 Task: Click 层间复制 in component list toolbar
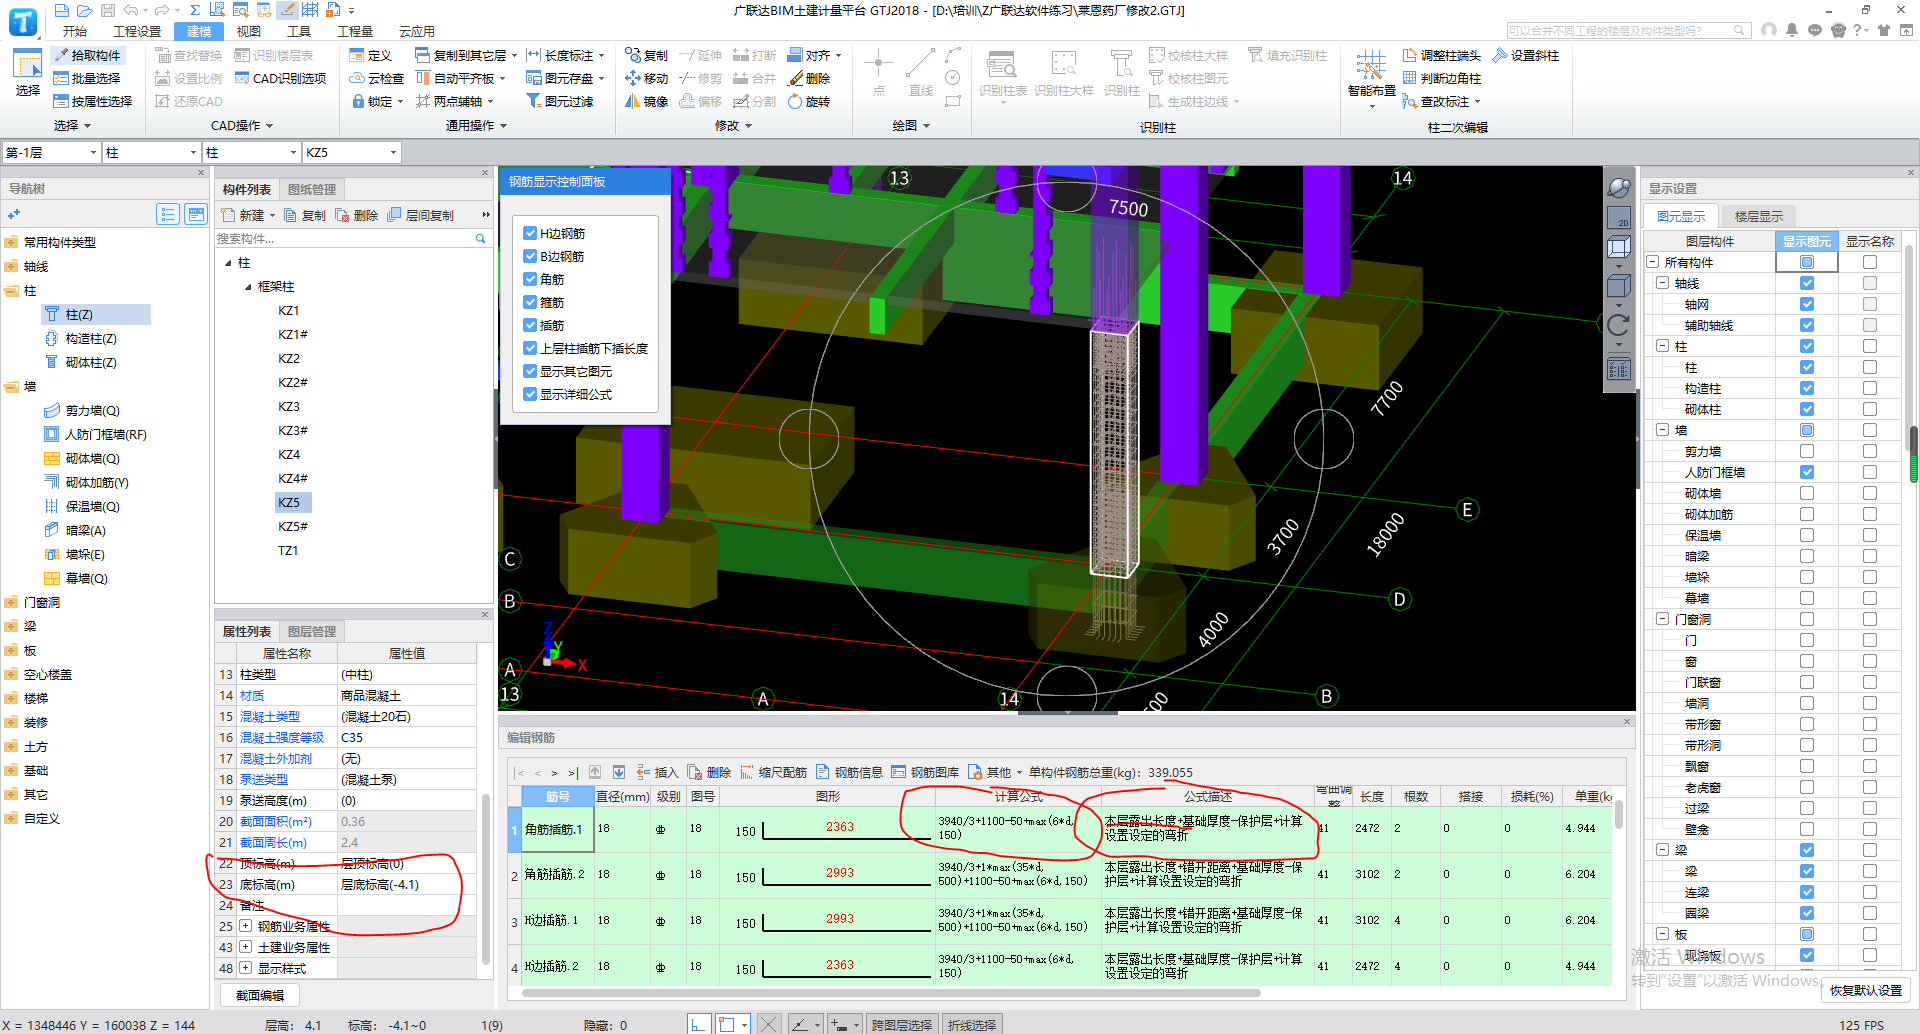(x=420, y=215)
